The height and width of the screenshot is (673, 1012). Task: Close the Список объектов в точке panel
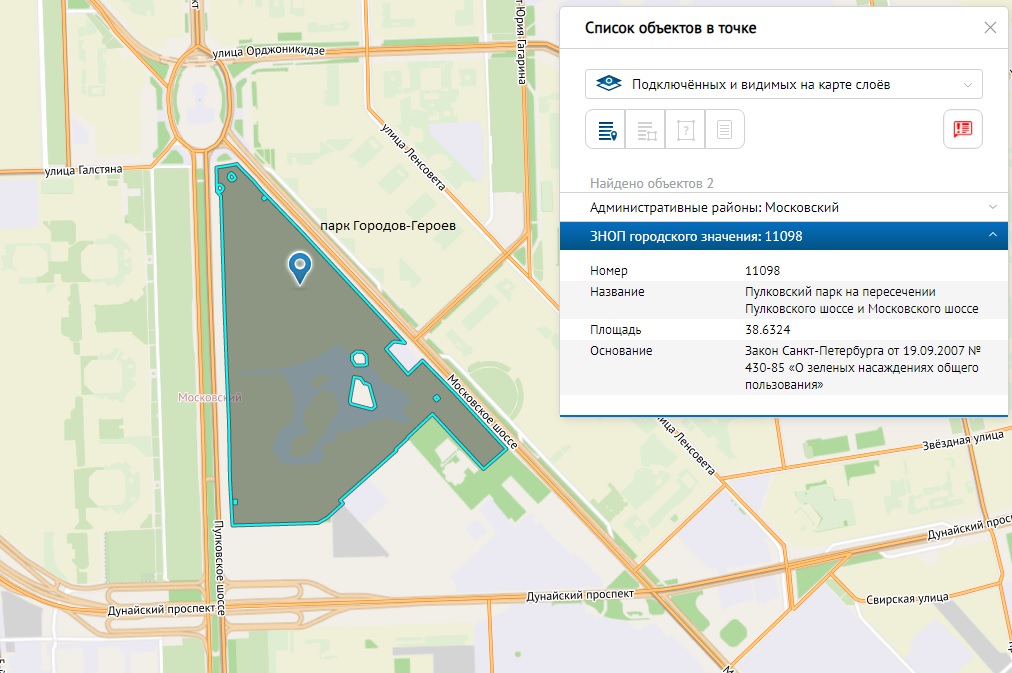[990, 28]
